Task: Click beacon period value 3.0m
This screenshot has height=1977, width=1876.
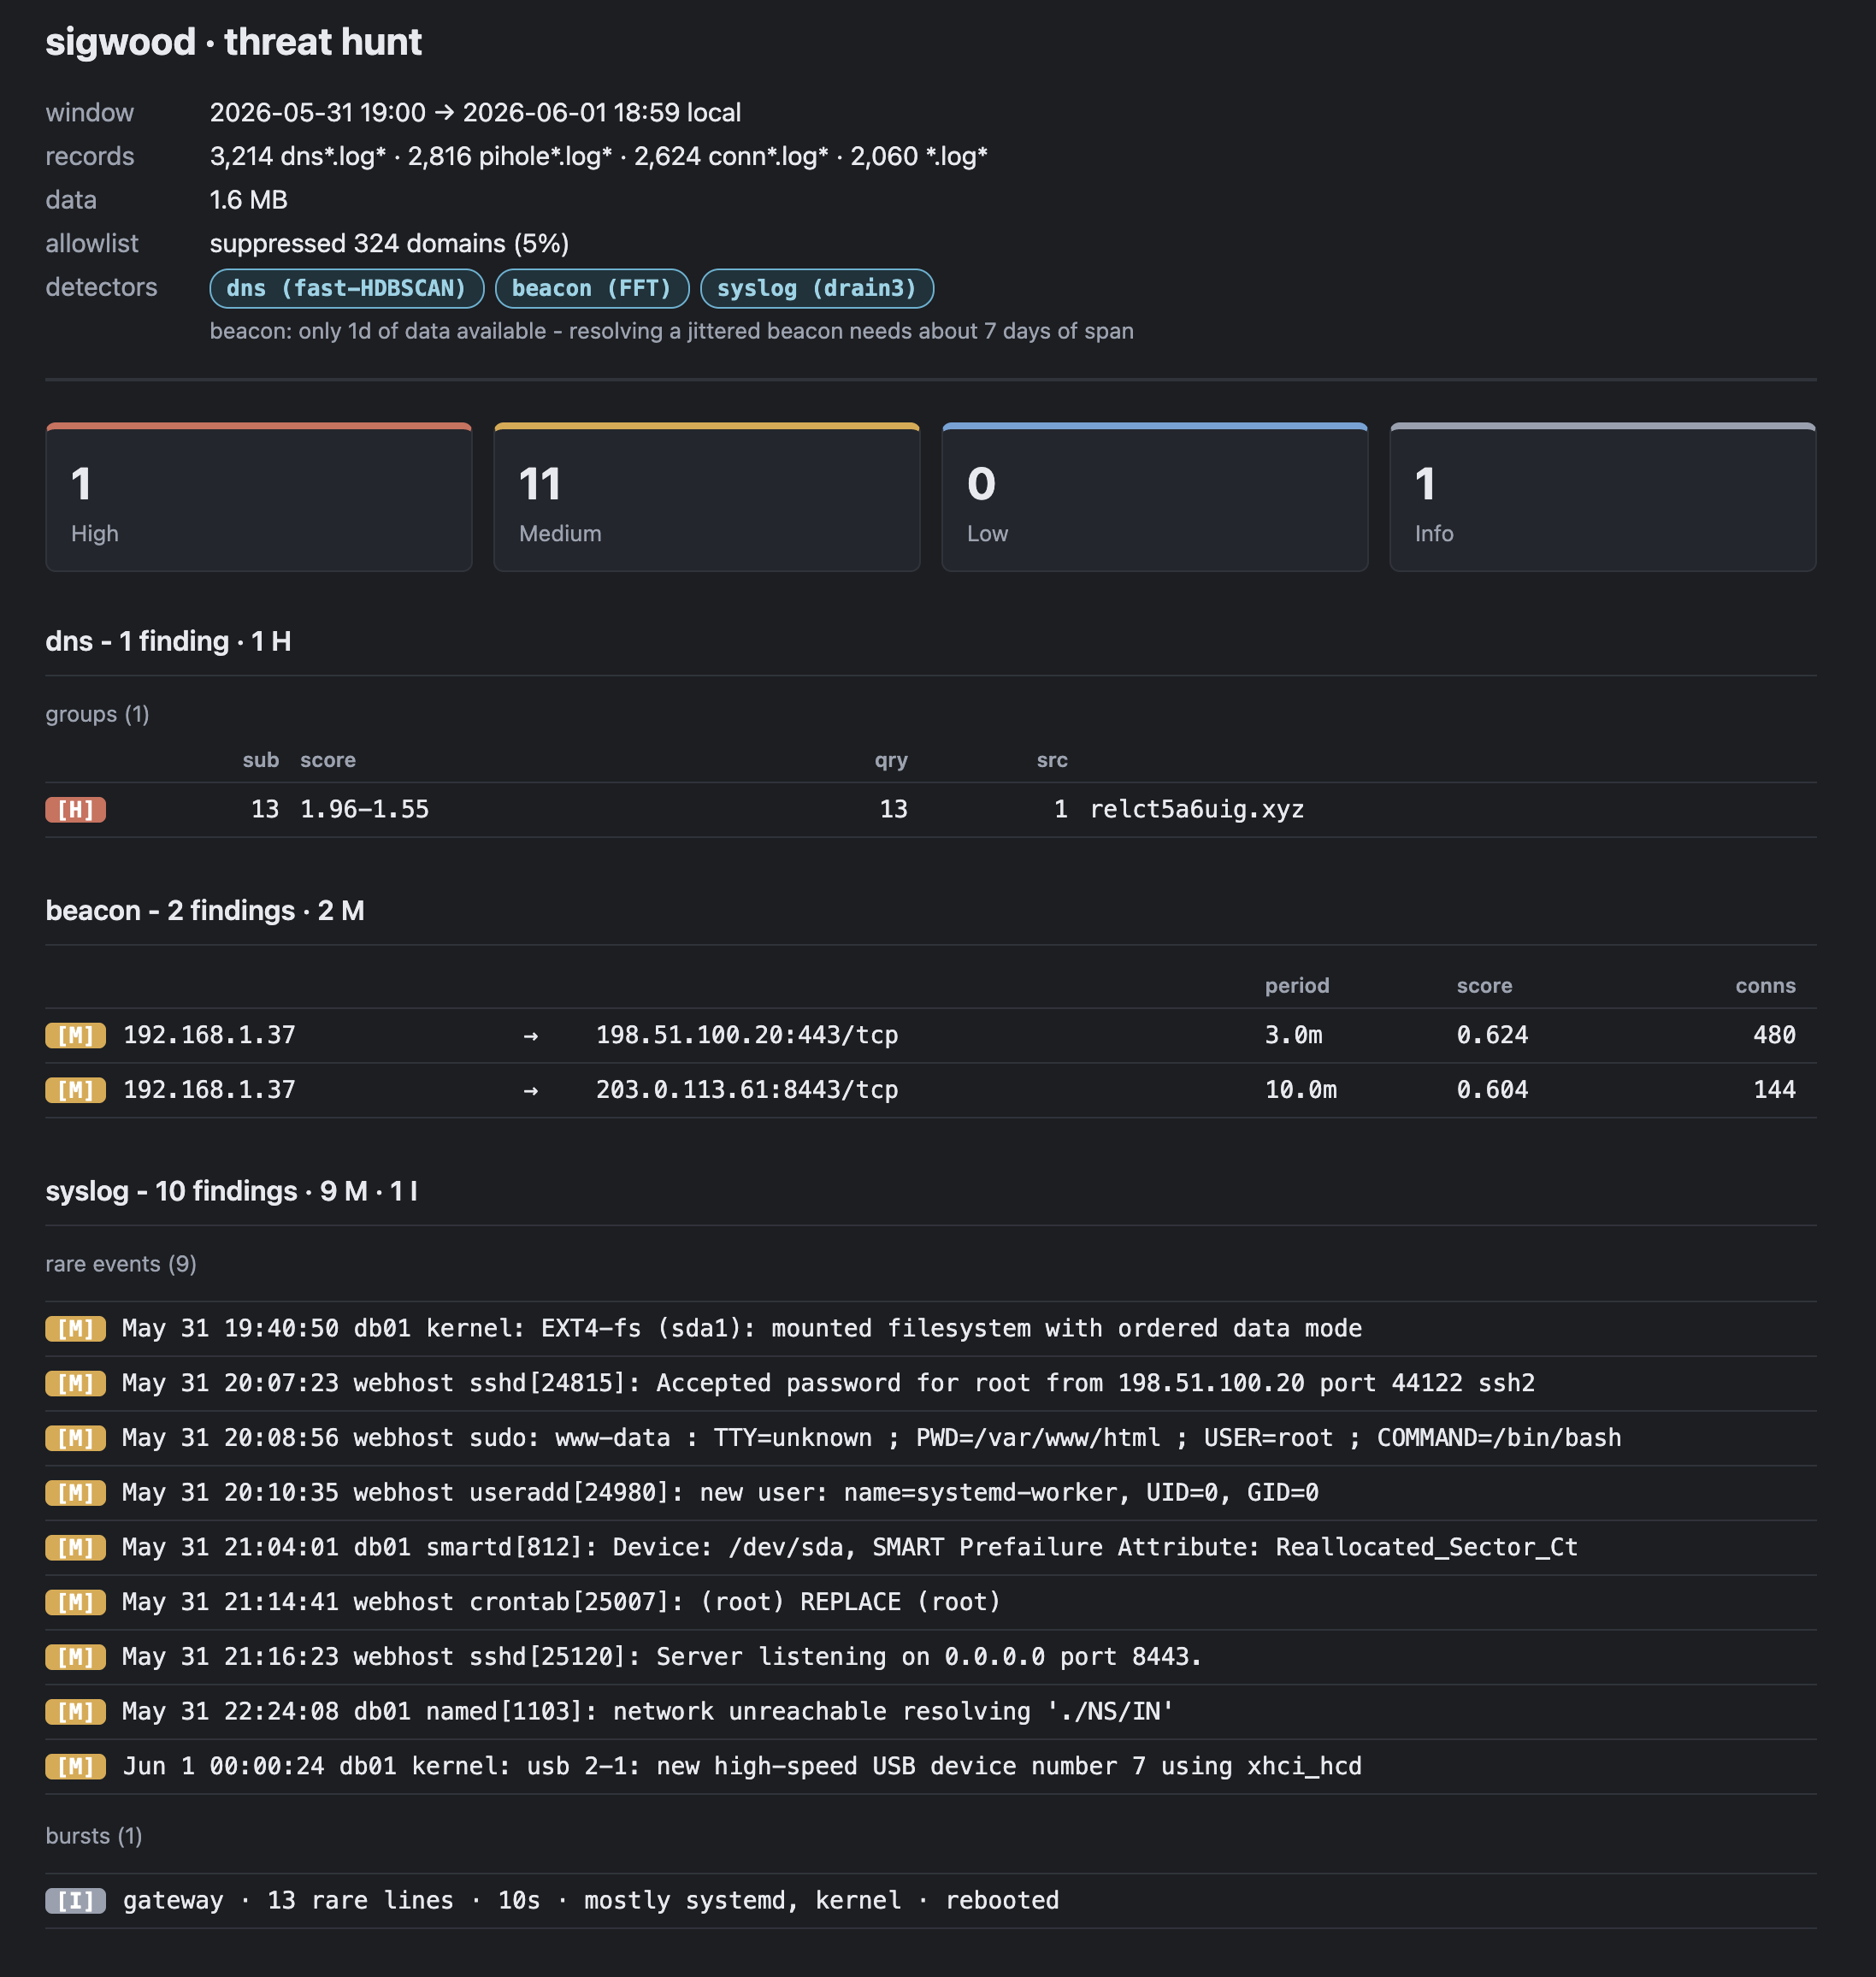Action: click(1293, 1035)
